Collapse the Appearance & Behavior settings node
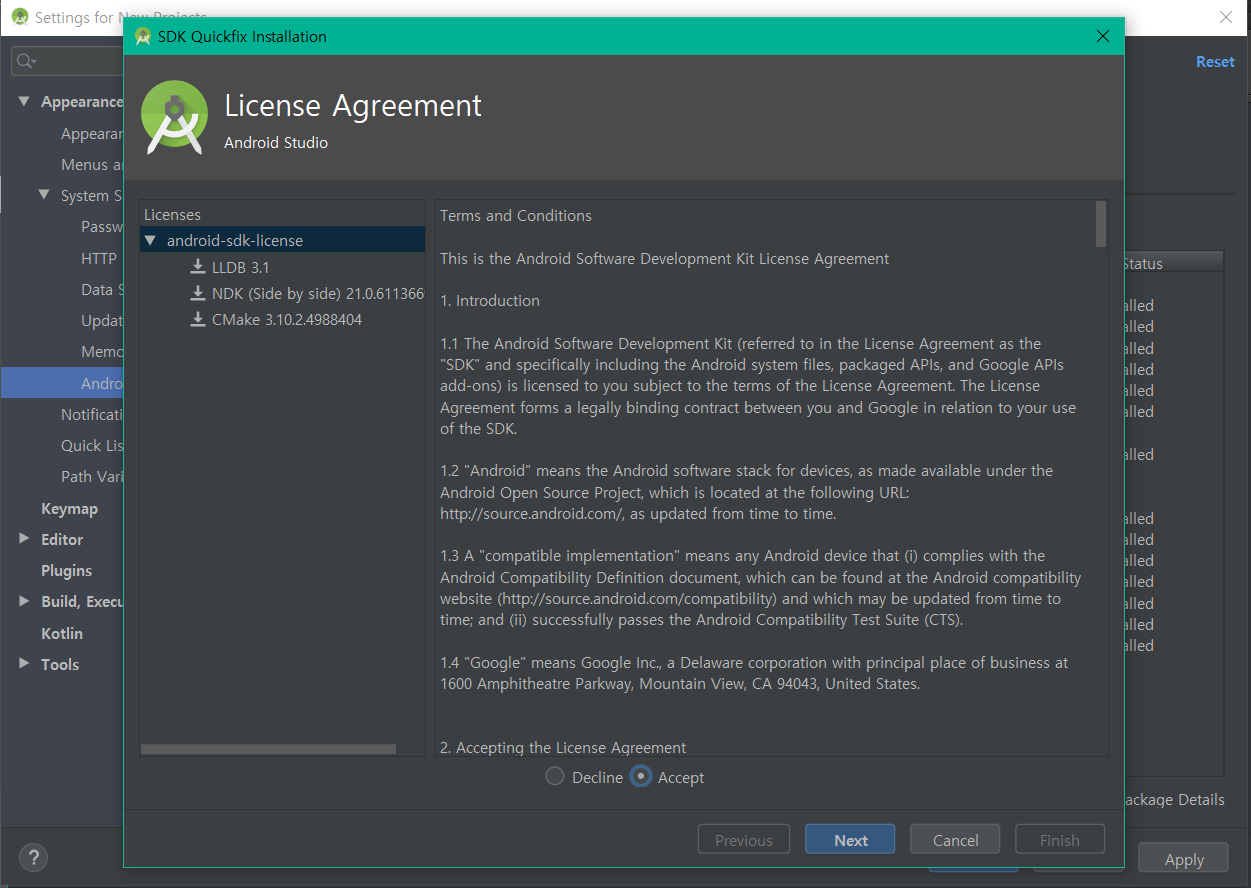1251x888 pixels. click(x=24, y=101)
